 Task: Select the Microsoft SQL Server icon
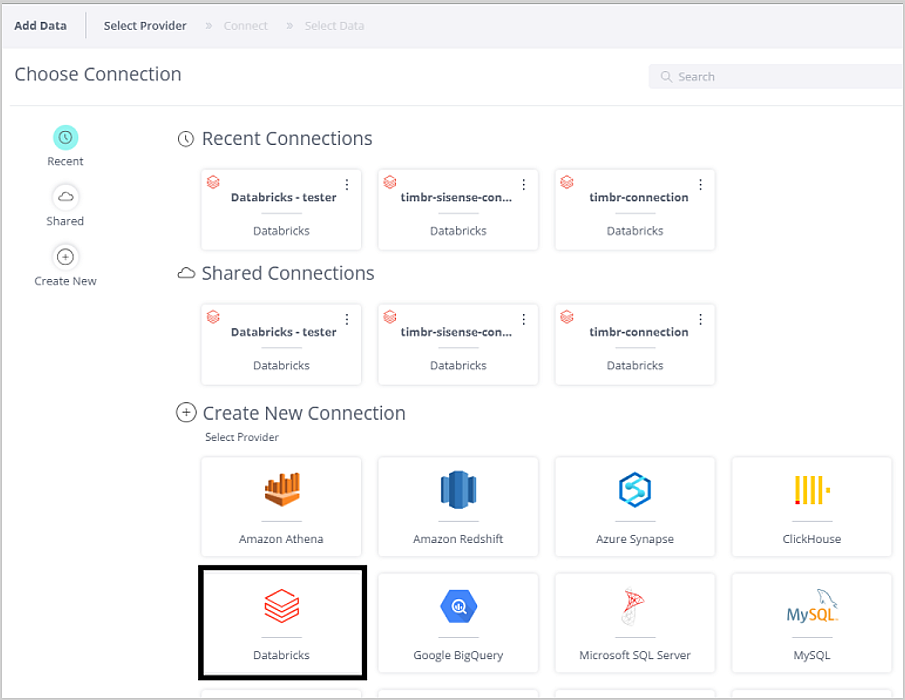635,606
